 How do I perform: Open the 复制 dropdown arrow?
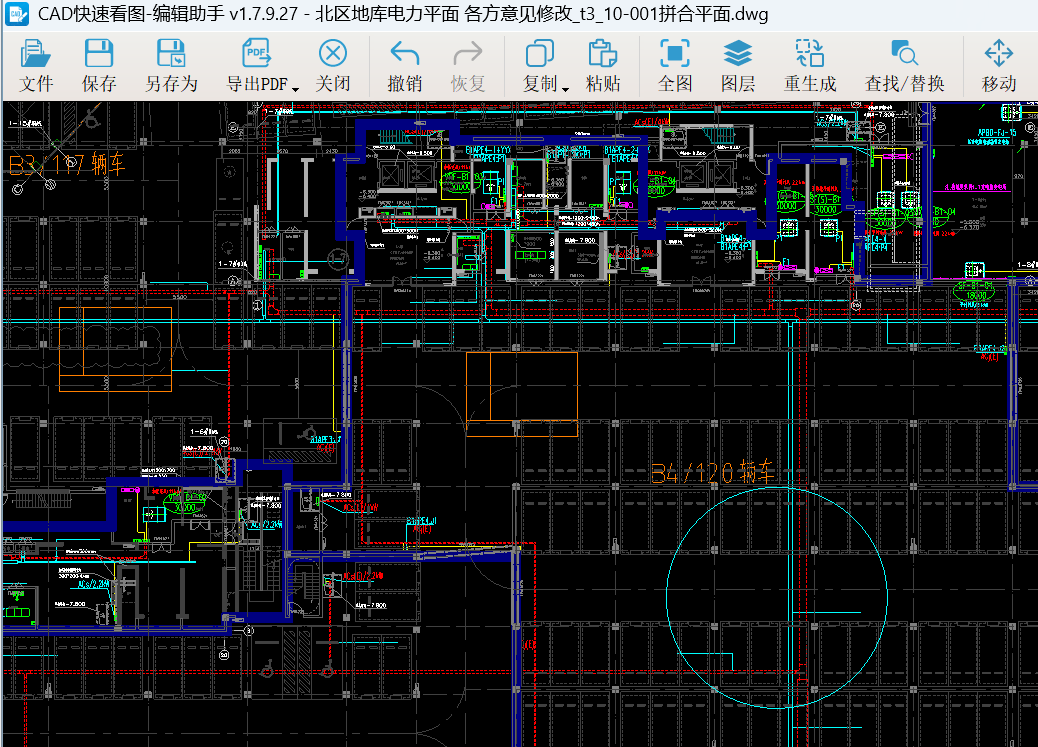(x=565, y=88)
